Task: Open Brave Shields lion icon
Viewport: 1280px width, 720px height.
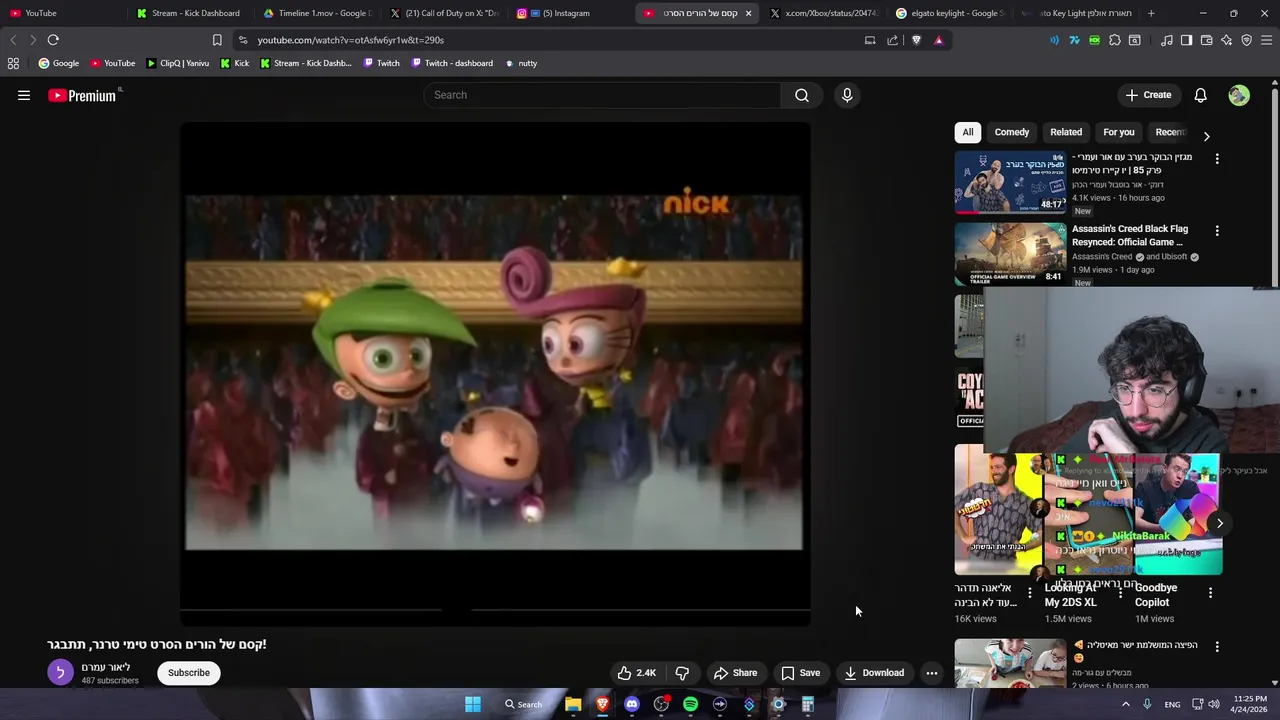Action: click(x=916, y=40)
